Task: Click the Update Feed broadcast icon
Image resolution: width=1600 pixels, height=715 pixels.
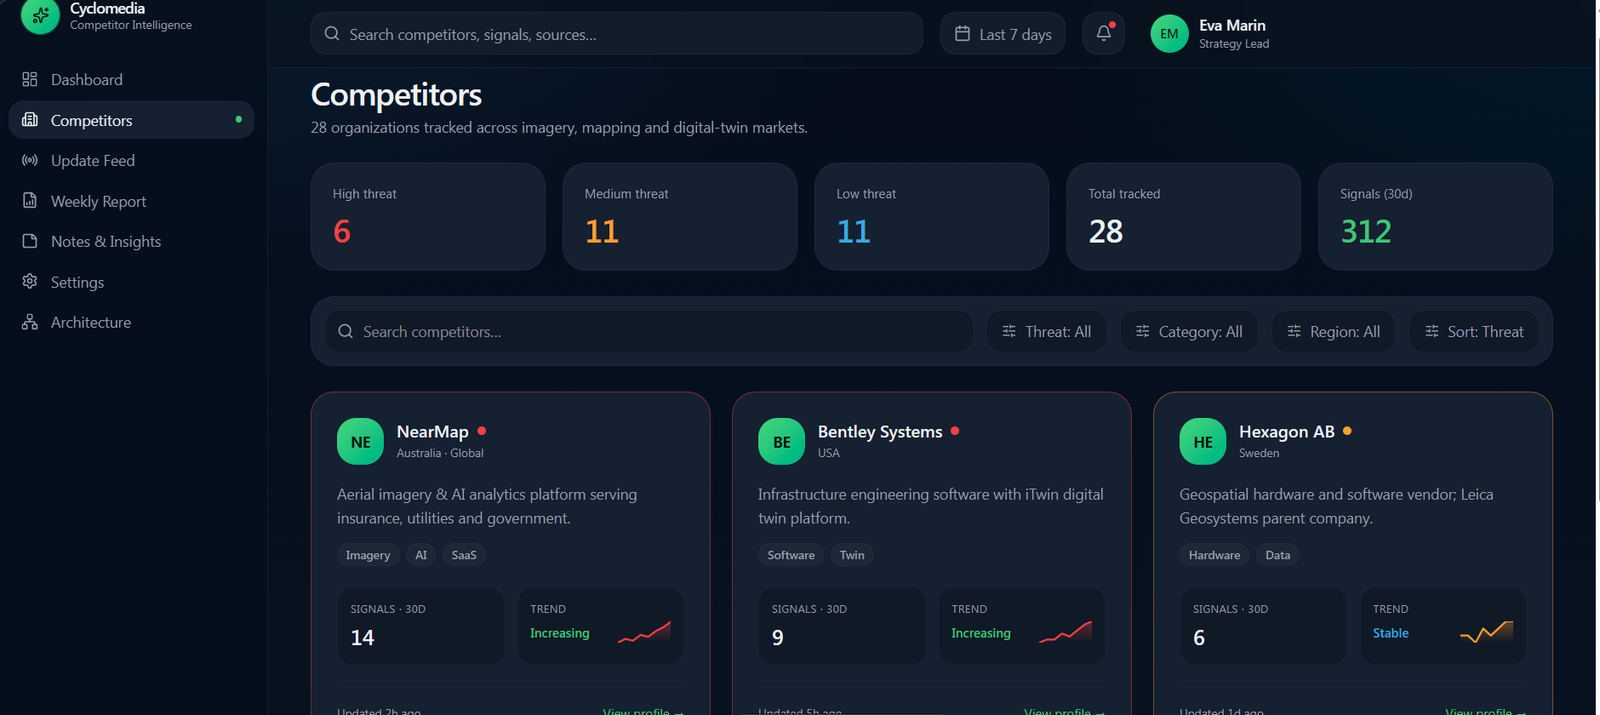Action: click(30, 160)
